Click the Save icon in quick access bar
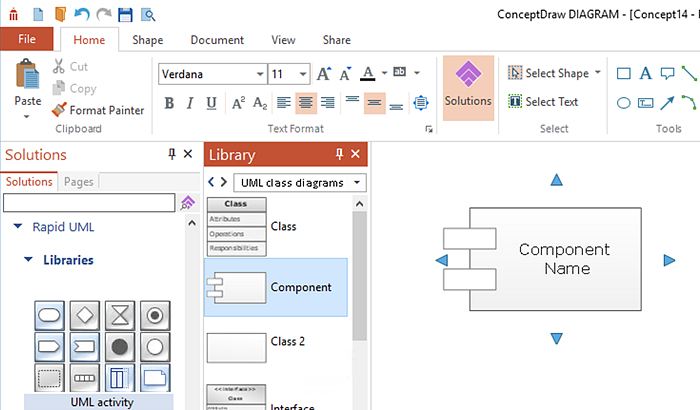The image size is (700, 410). click(x=125, y=15)
